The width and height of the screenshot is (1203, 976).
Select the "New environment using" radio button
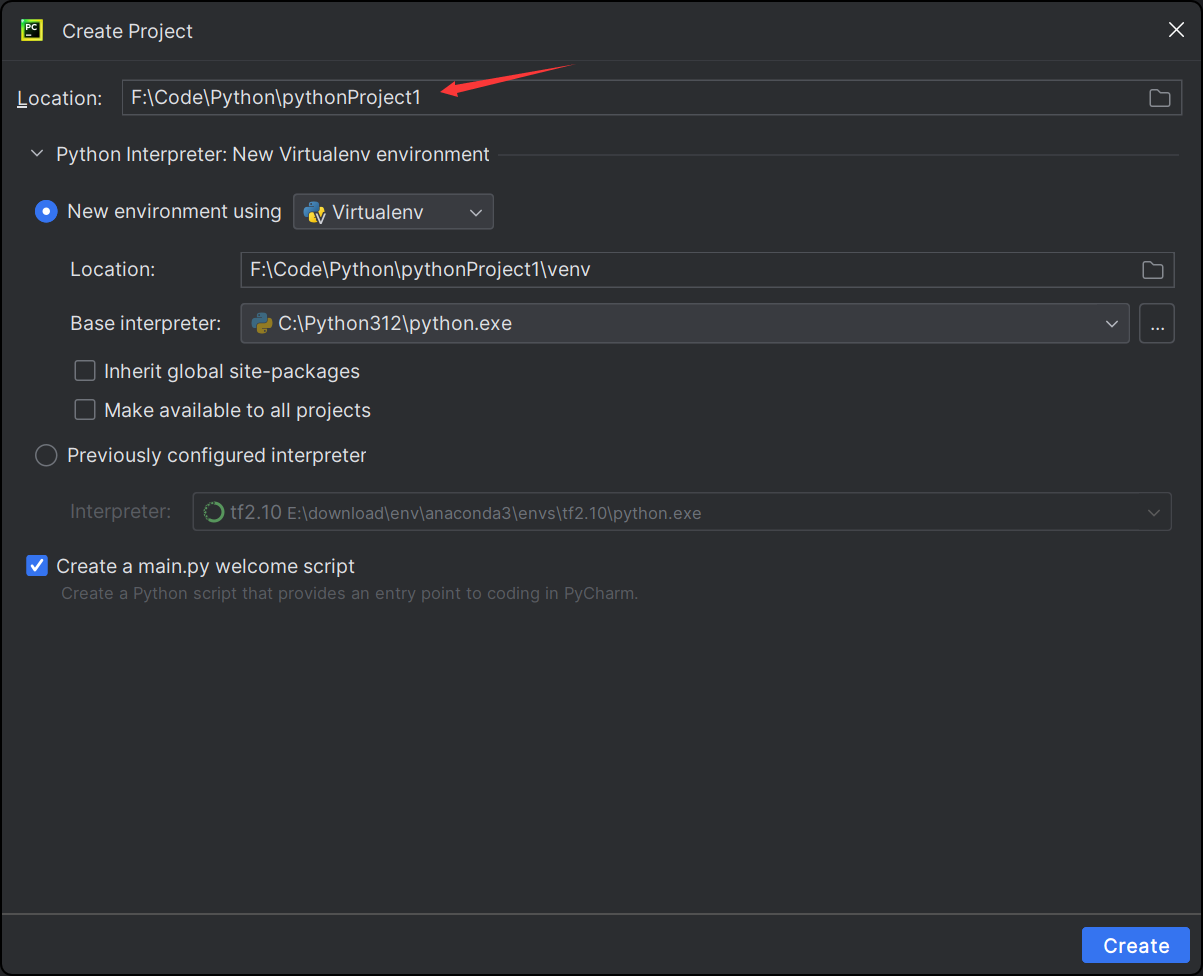46,211
